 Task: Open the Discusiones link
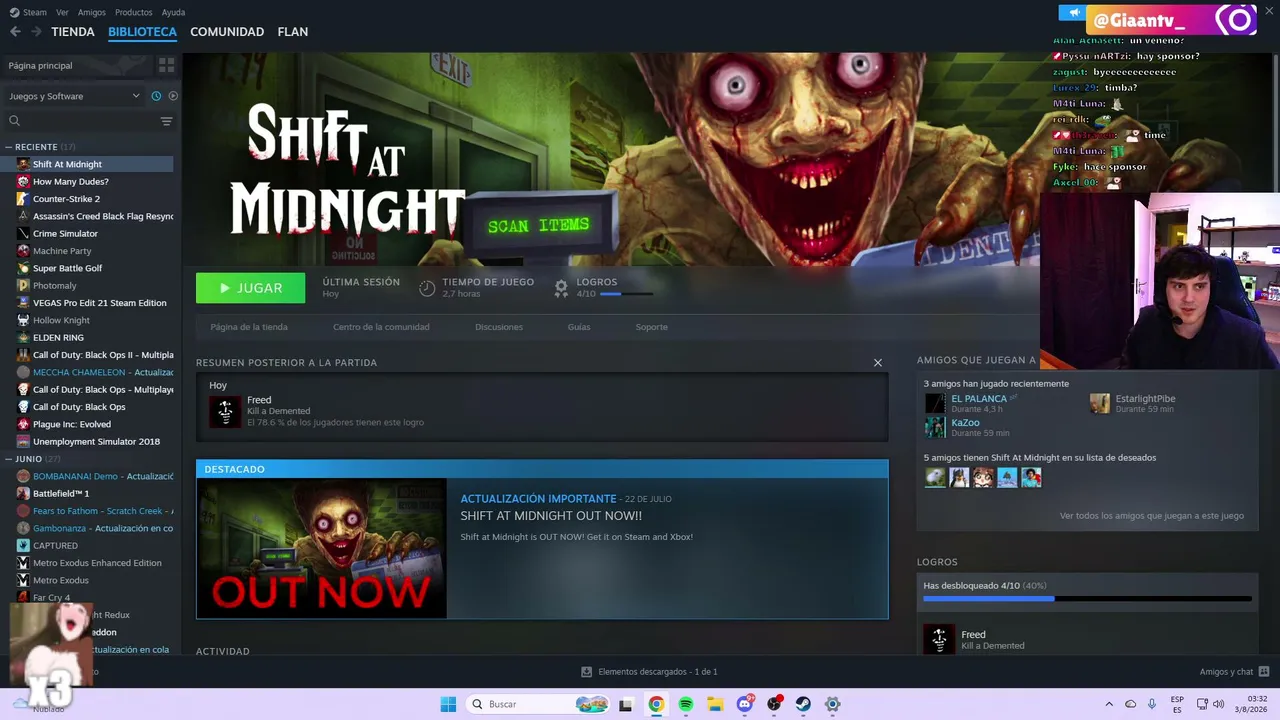(x=499, y=327)
